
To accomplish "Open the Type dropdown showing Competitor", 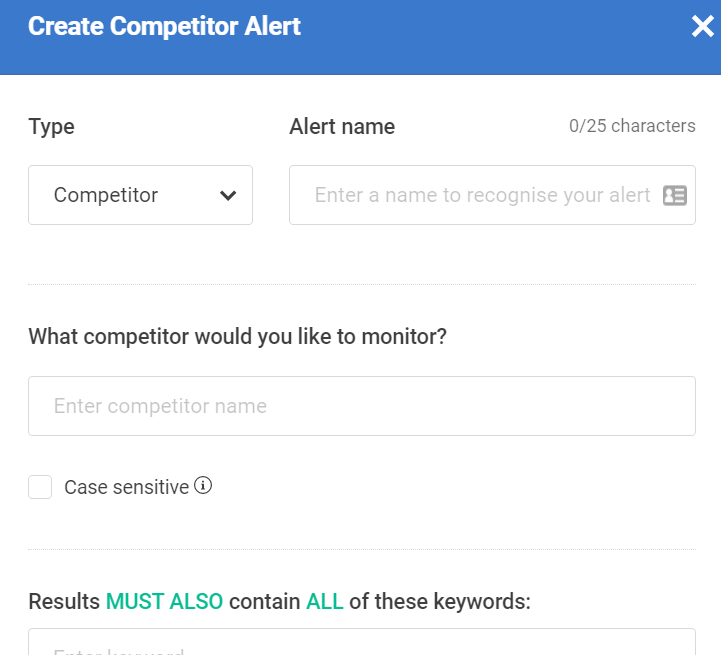I will tap(140, 195).
